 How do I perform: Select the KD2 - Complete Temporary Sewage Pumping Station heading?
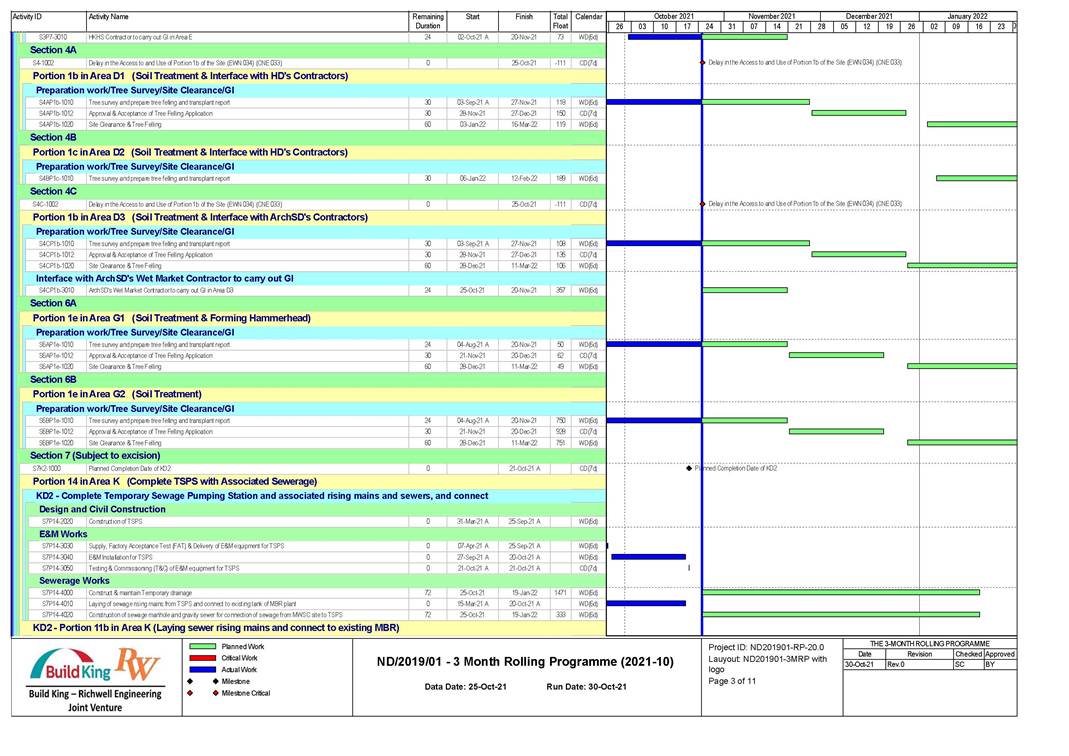[262, 496]
